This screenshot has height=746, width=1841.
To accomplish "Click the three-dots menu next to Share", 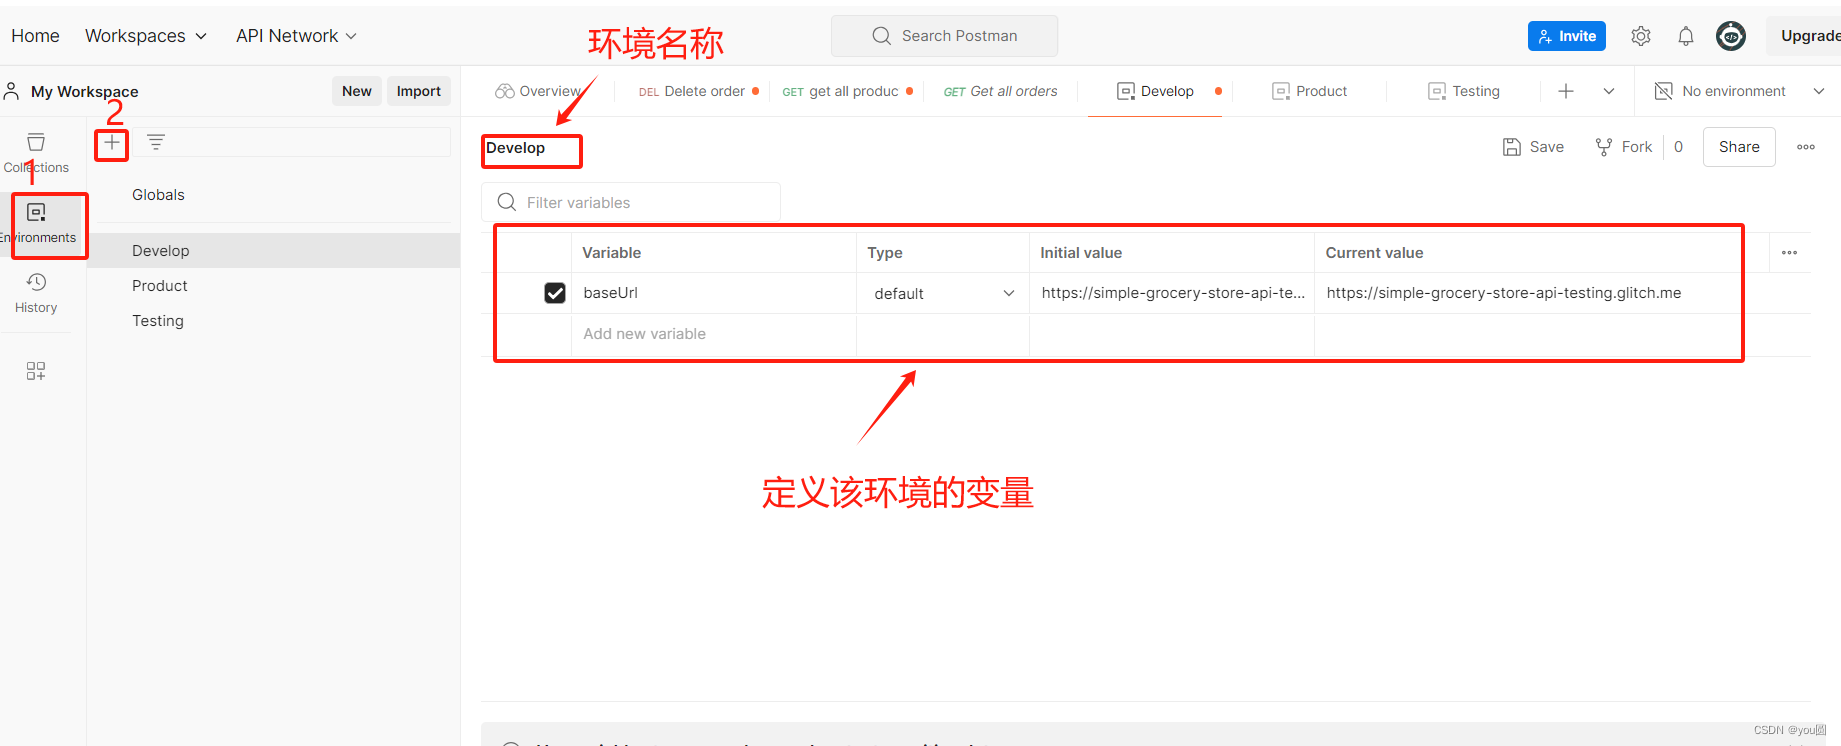I will [1806, 147].
